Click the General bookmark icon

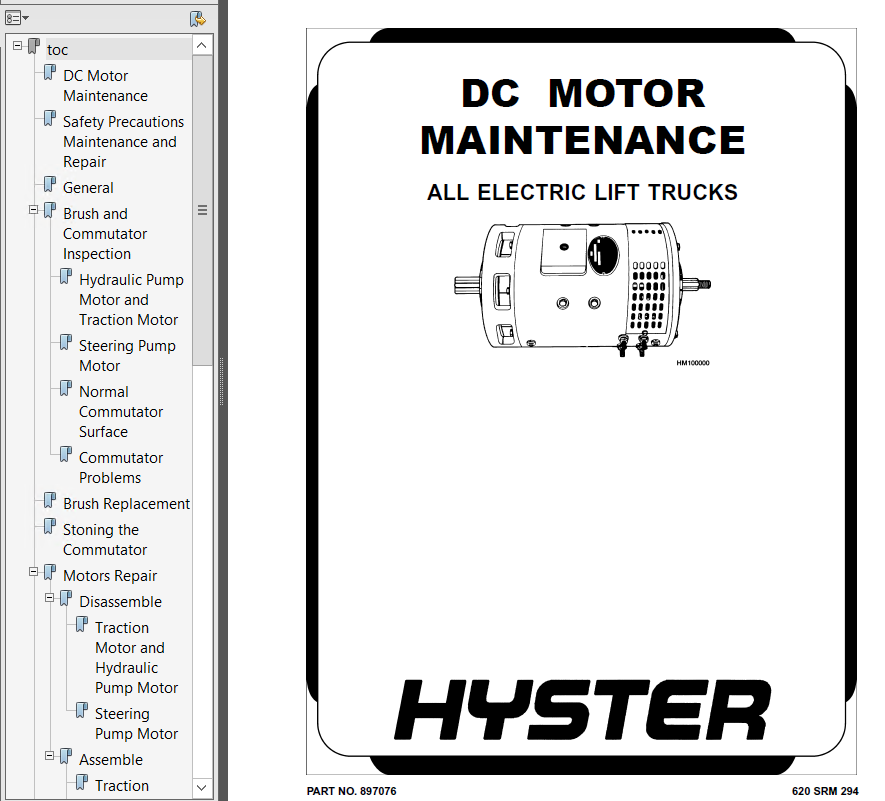pos(50,184)
